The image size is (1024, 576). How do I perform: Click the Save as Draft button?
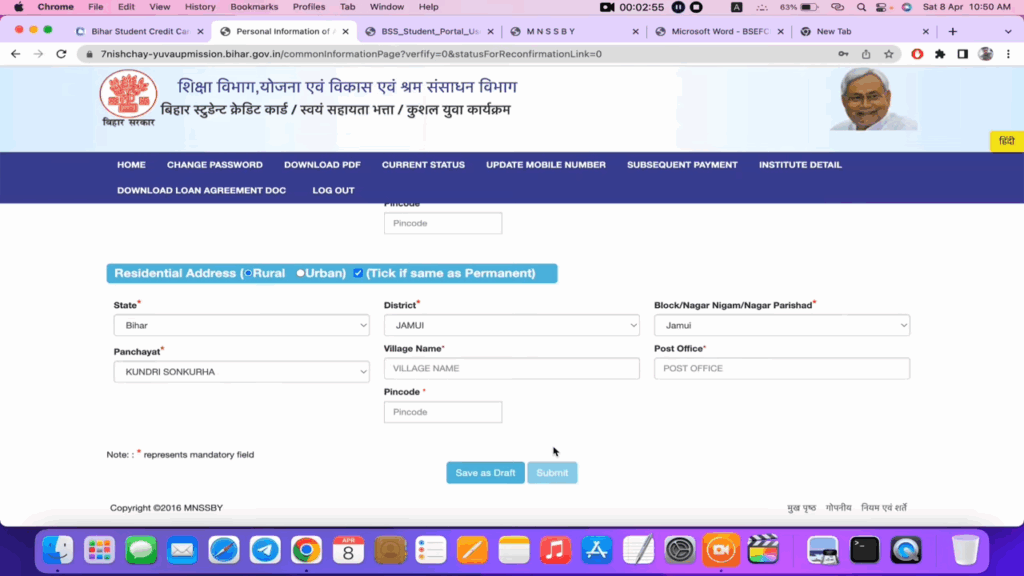coord(485,473)
